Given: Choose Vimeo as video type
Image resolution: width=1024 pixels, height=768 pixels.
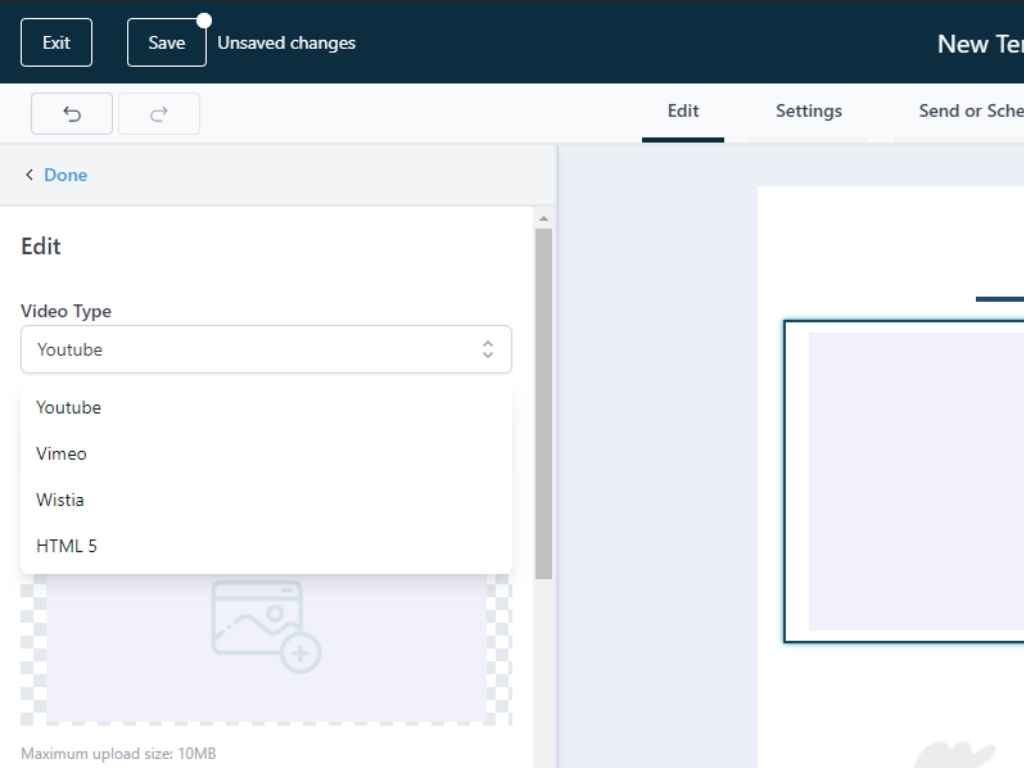Looking at the screenshot, I should [266, 454].
